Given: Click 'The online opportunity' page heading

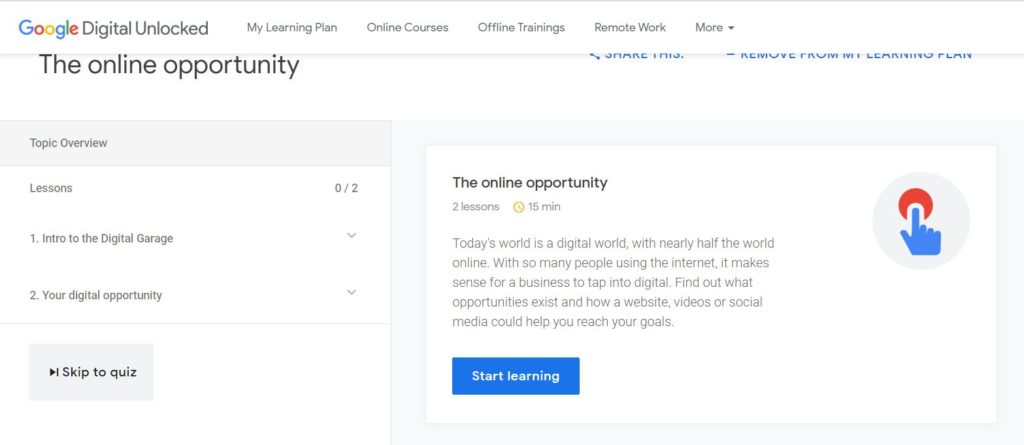Looking at the screenshot, I should [x=168, y=65].
